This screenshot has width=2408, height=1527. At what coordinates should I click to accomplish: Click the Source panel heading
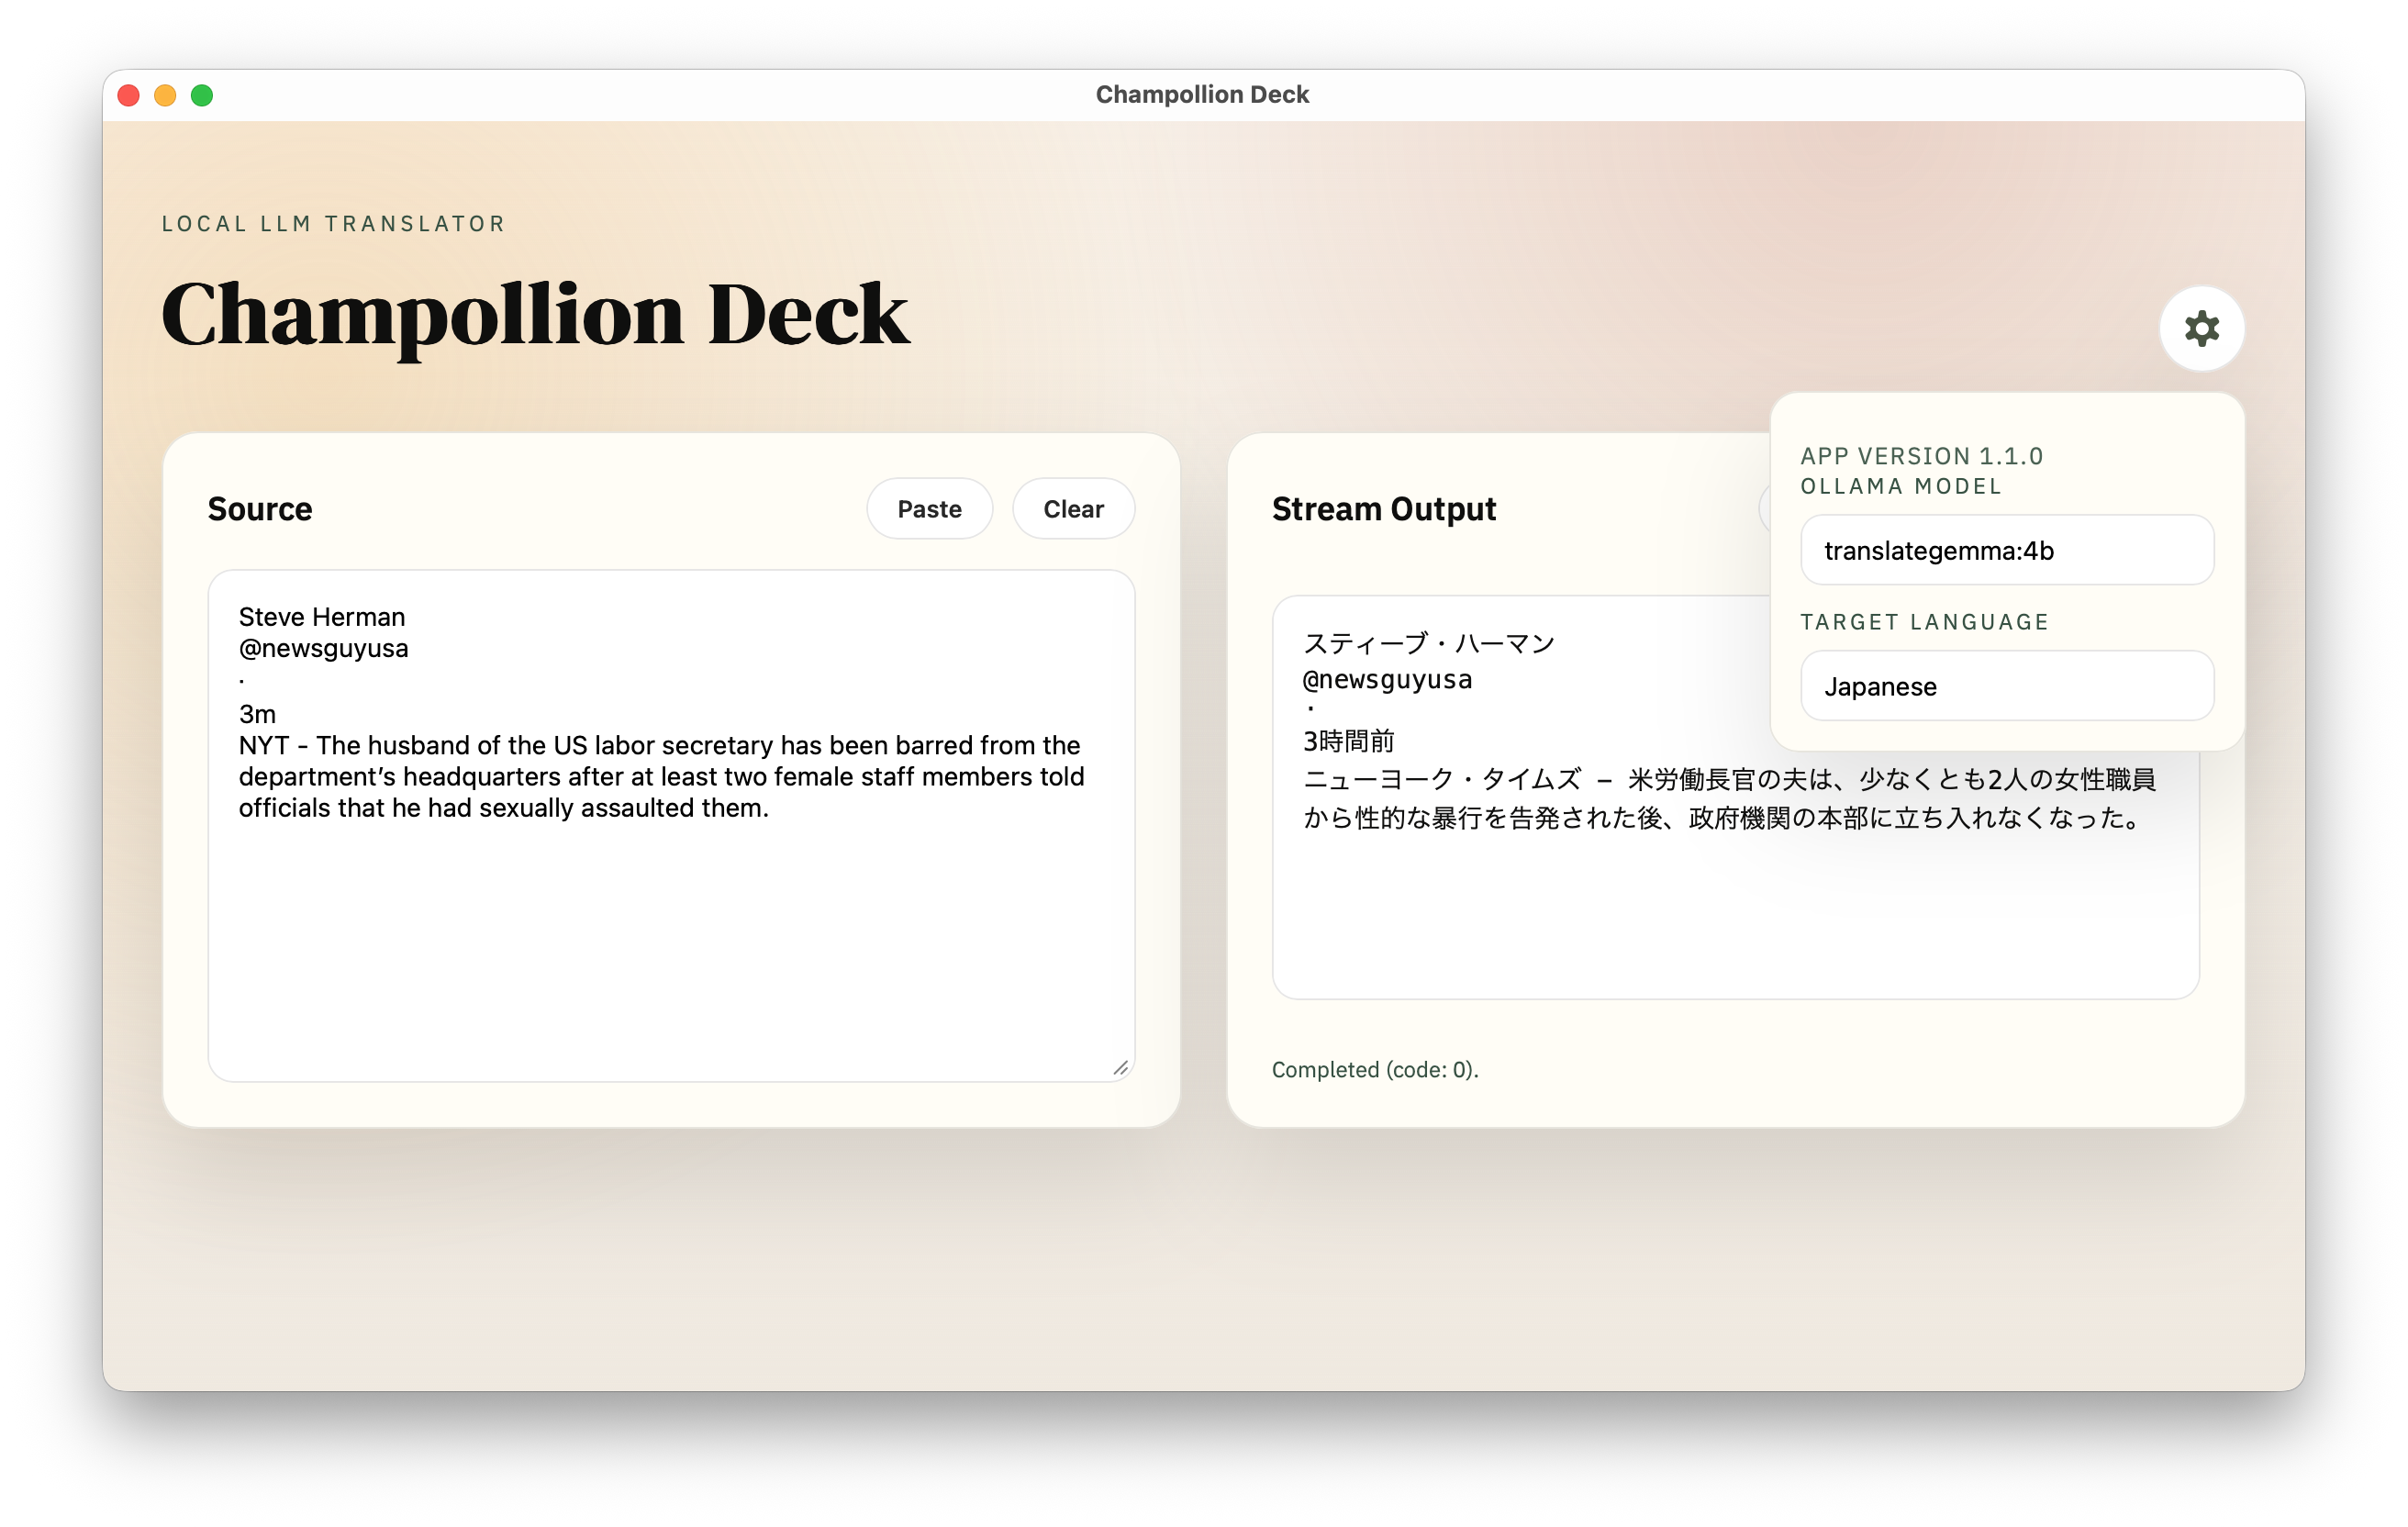(260, 508)
